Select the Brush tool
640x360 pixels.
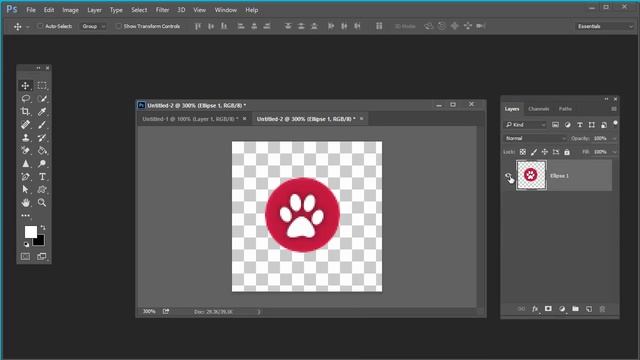coord(42,124)
